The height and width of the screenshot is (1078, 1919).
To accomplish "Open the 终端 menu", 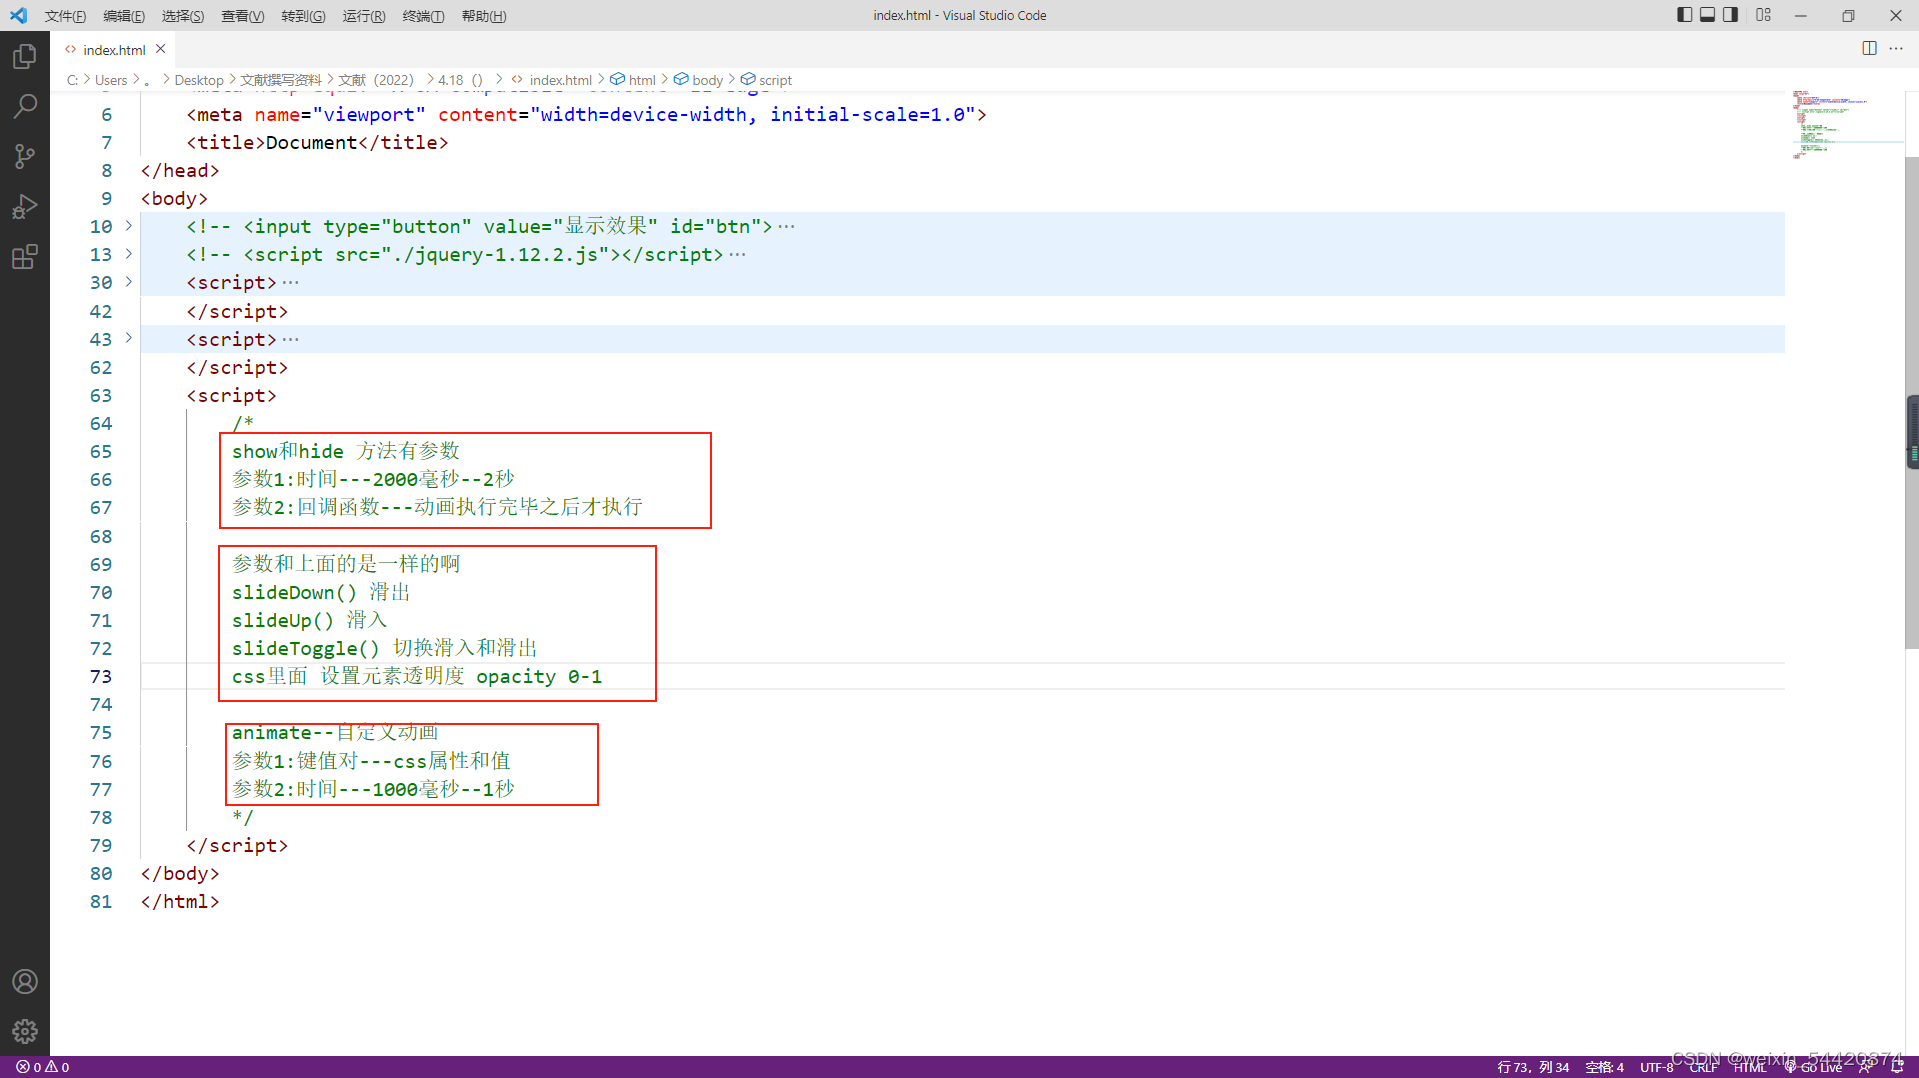I will pos(423,15).
